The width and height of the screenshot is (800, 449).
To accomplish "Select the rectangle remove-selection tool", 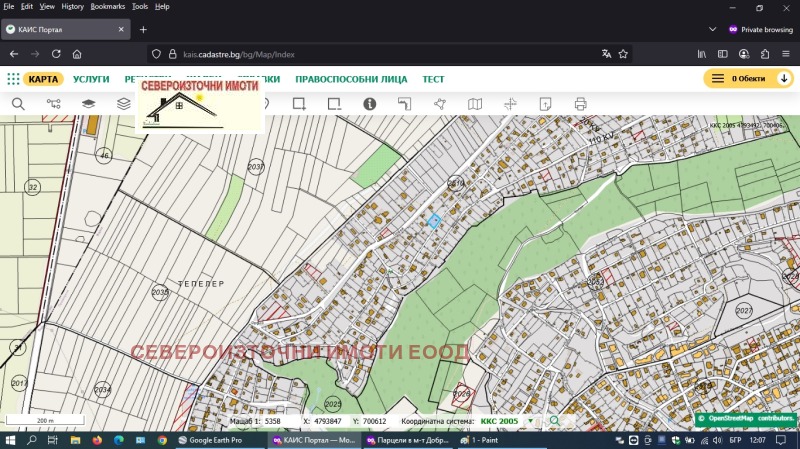I will pyautogui.click(x=334, y=104).
